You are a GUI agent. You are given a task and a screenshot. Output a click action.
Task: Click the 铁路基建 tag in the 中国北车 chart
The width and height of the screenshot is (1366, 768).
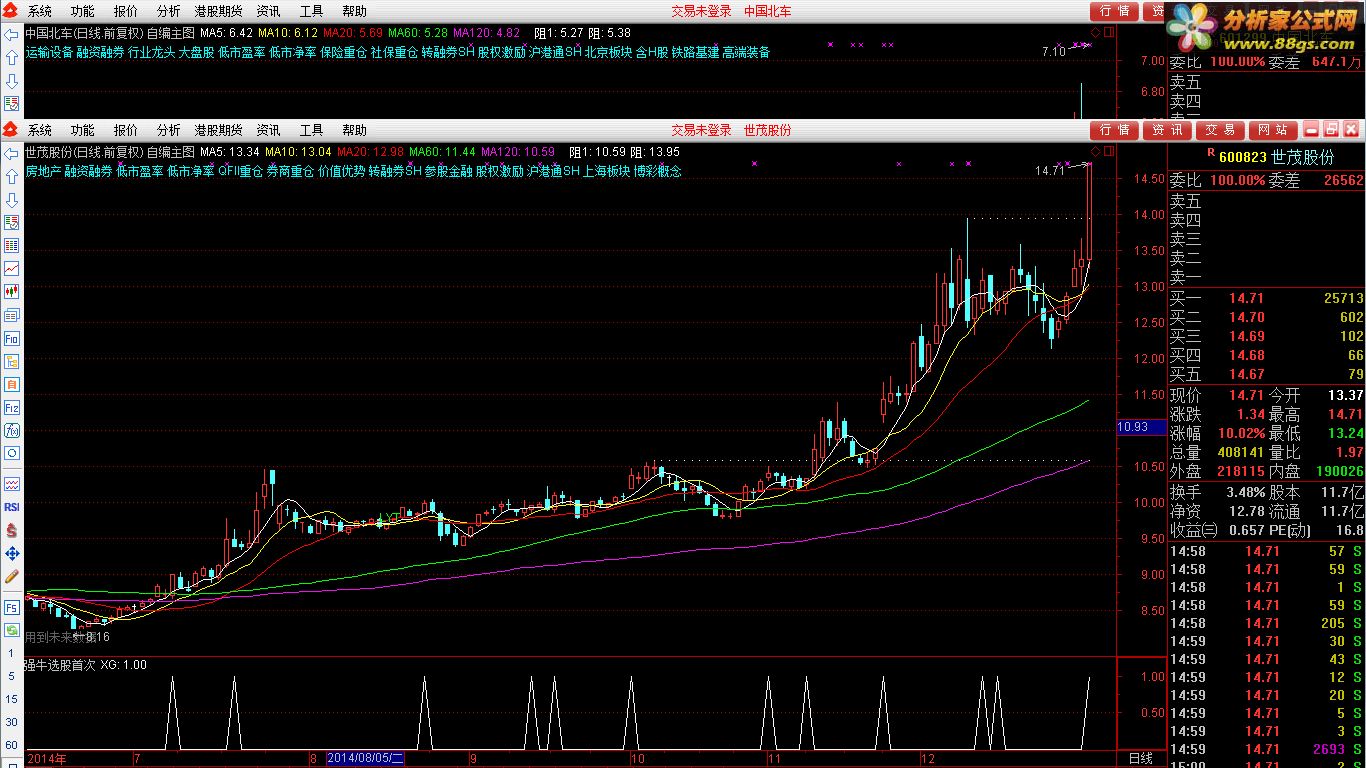coord(695,52)
